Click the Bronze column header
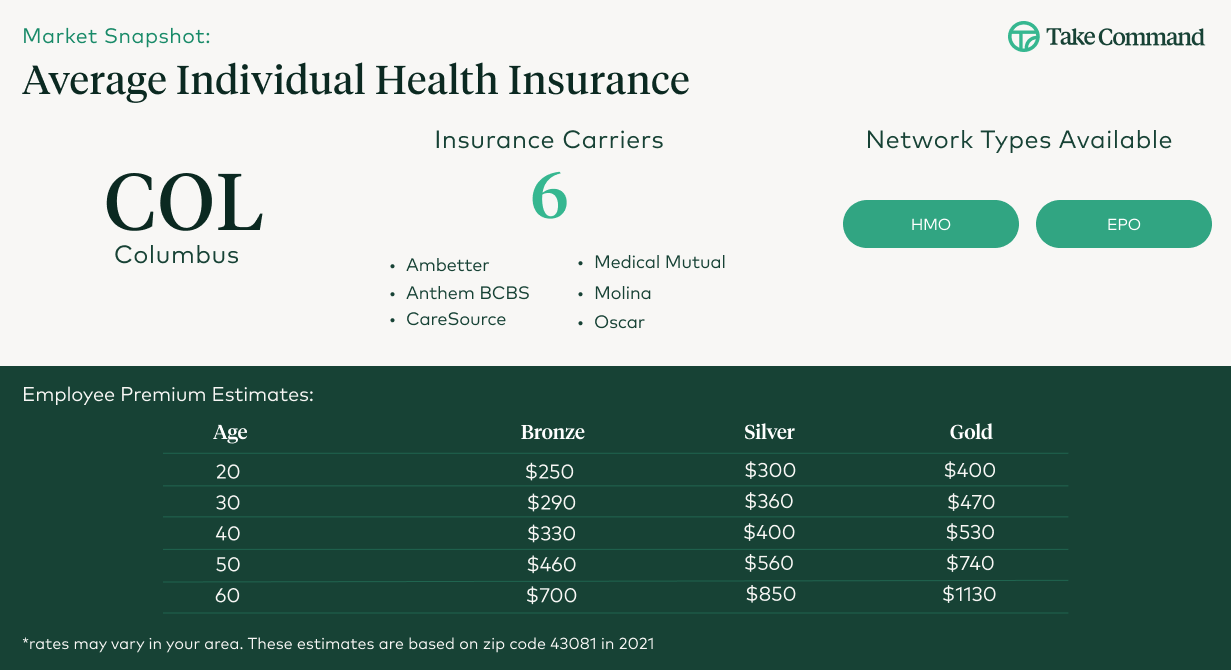The height and width of the screenshot is (670, 1231). click(x=552, y=432)
